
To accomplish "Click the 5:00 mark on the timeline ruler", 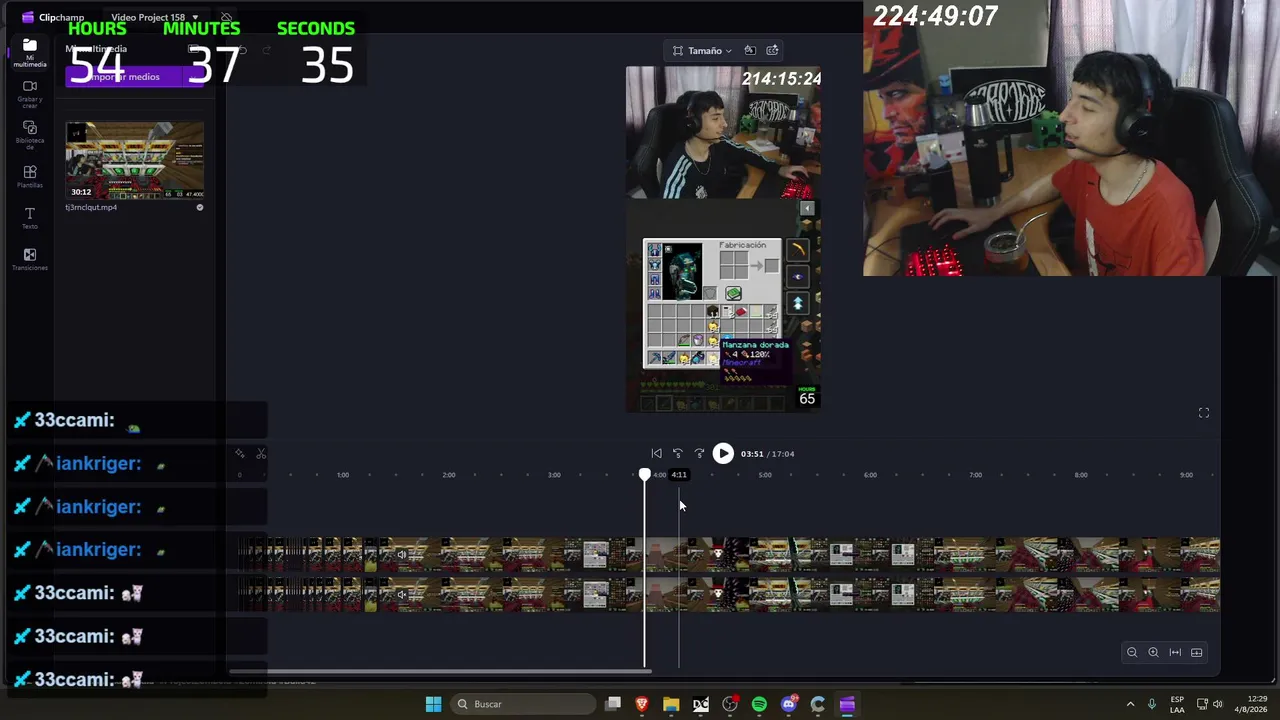I will (765, 475).
